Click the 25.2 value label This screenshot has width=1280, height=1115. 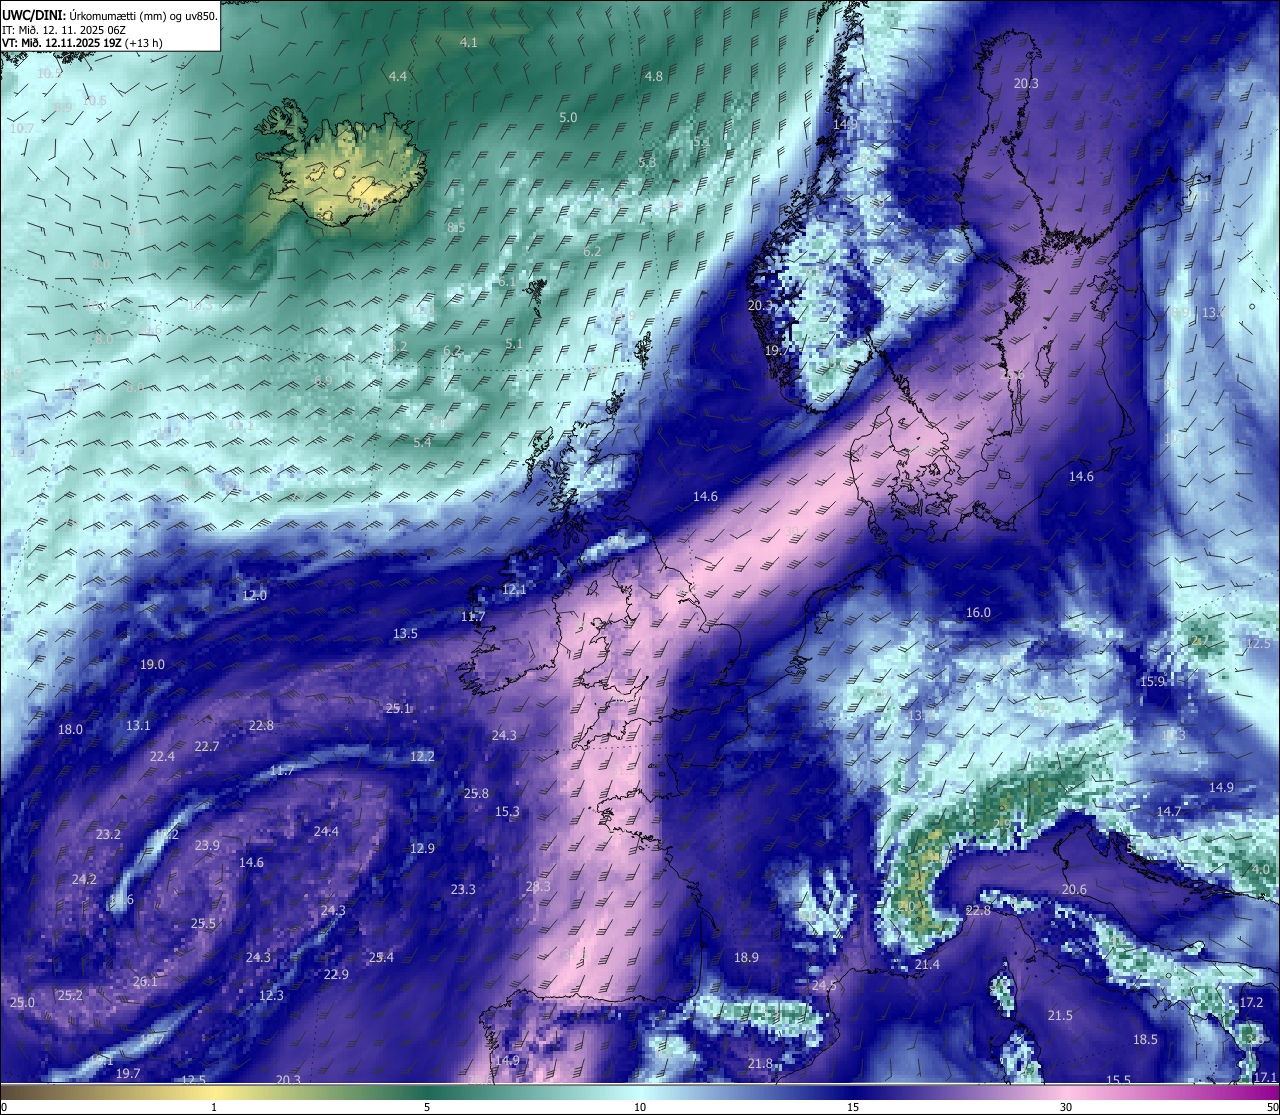(x=70, y=995)
